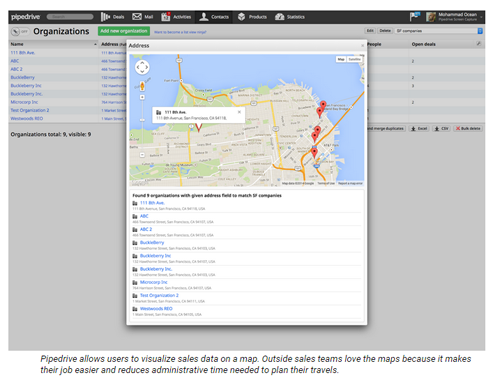The width and height of the screenshot is (493, 380).
Task: Open BuckleBerry link in dialog list
Action: (152, 243)
